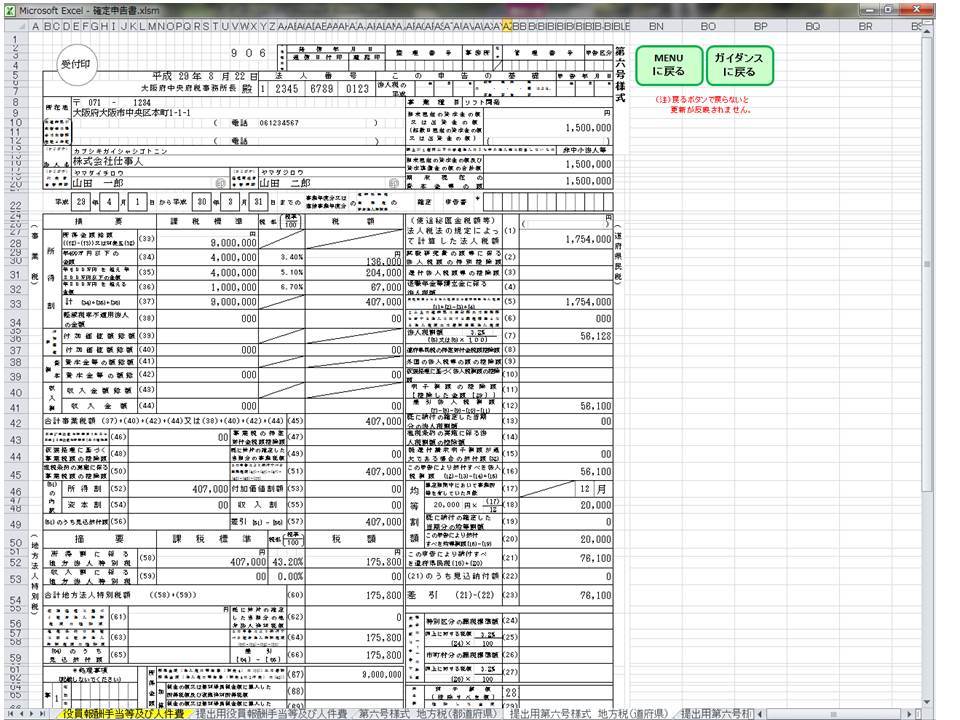
Task: Go to previous sheet tab arrow
Action: [23, 713]
